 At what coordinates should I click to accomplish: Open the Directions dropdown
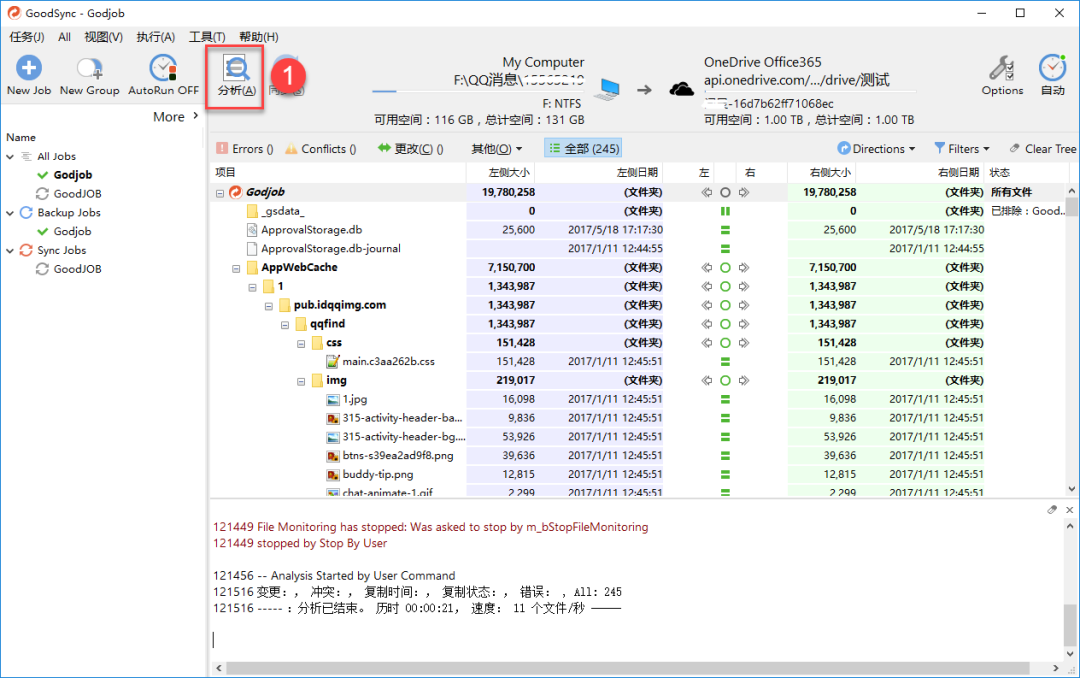coord(876,149)
